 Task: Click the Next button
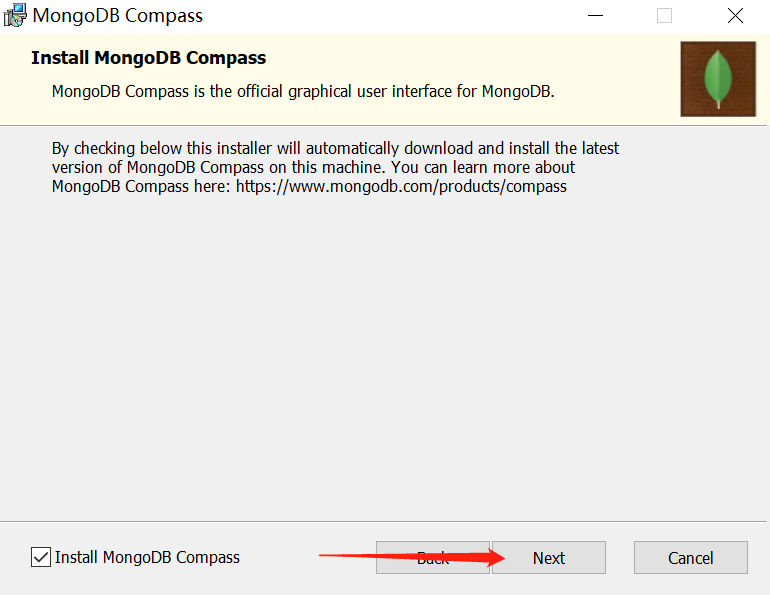[x=549, y=558]
